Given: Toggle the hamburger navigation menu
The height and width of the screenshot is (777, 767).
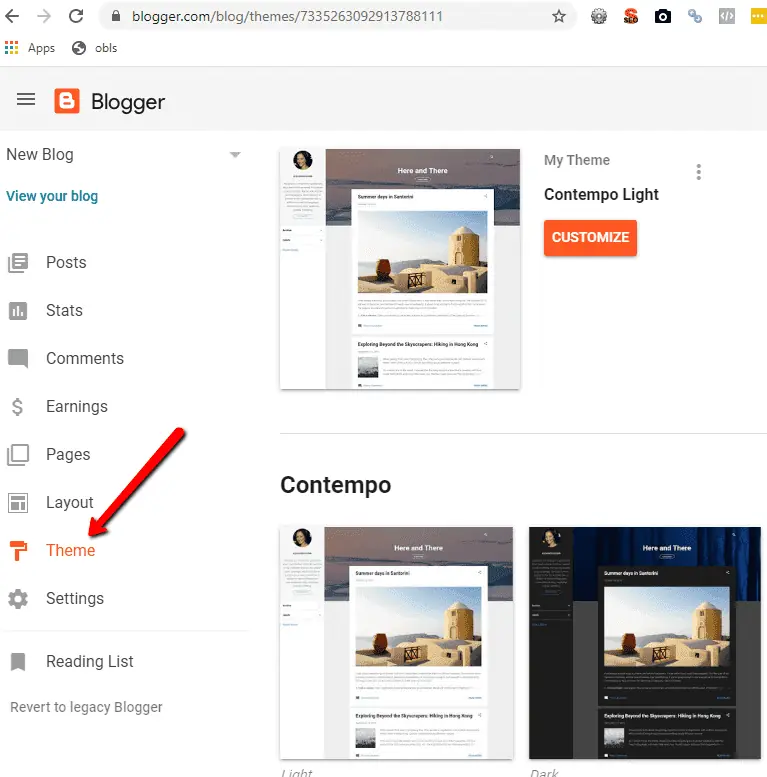Looking at the screenshot, I should (x=26, y=100).
